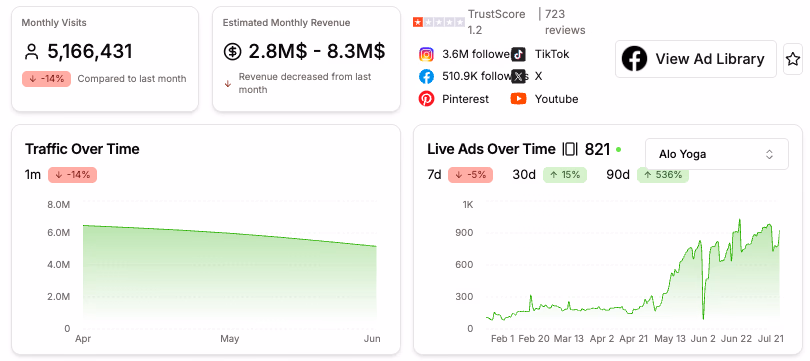
Task: Click the -14% monthly visits badge
Action: click(46, 79)
